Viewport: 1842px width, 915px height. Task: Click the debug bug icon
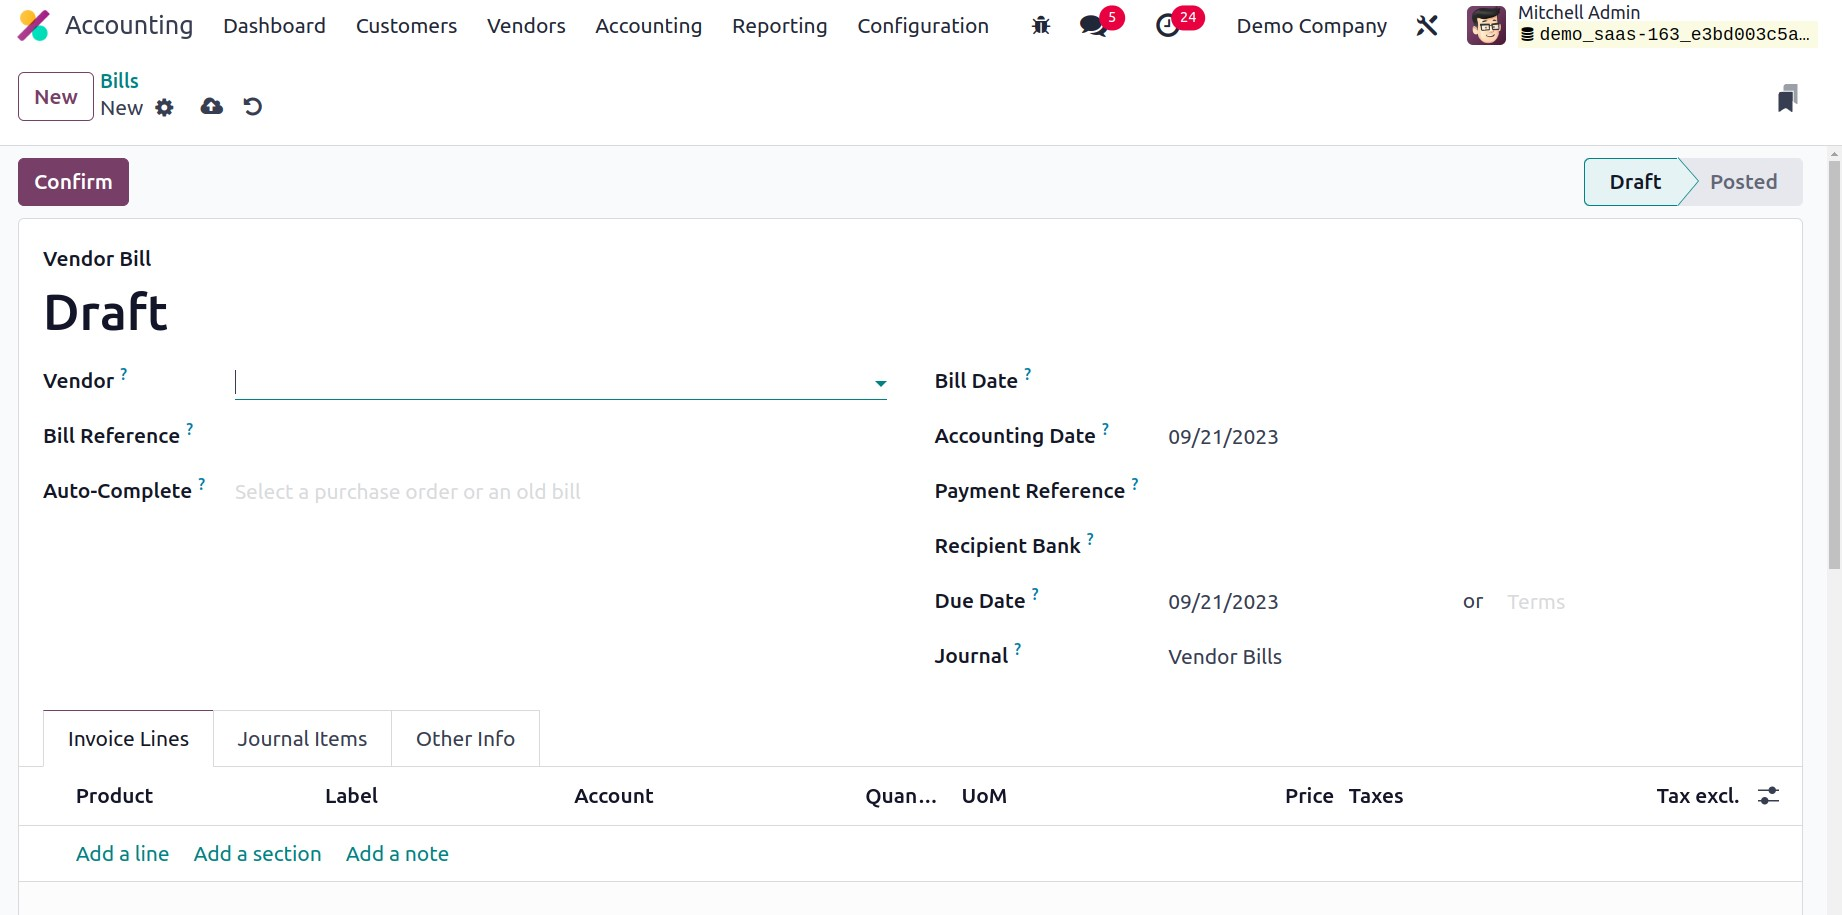1041,26
